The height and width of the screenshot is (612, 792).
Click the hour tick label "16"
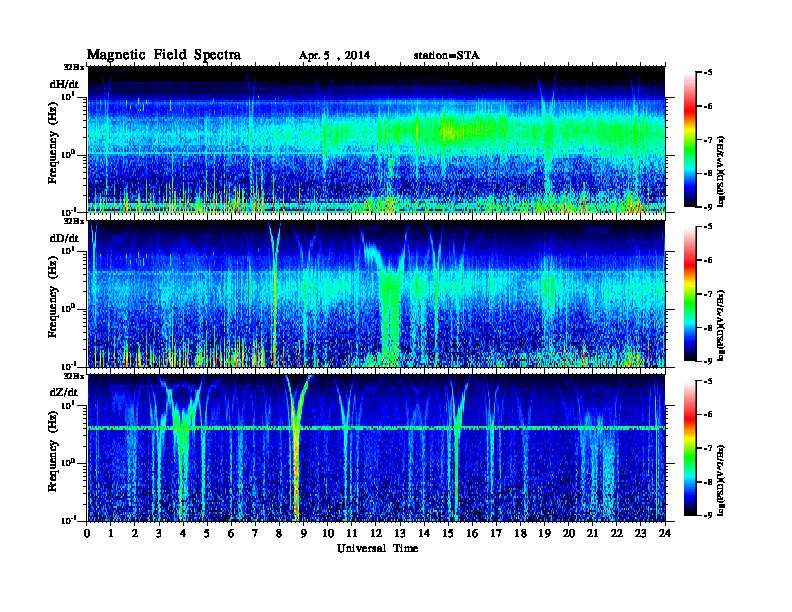(472, 533)
